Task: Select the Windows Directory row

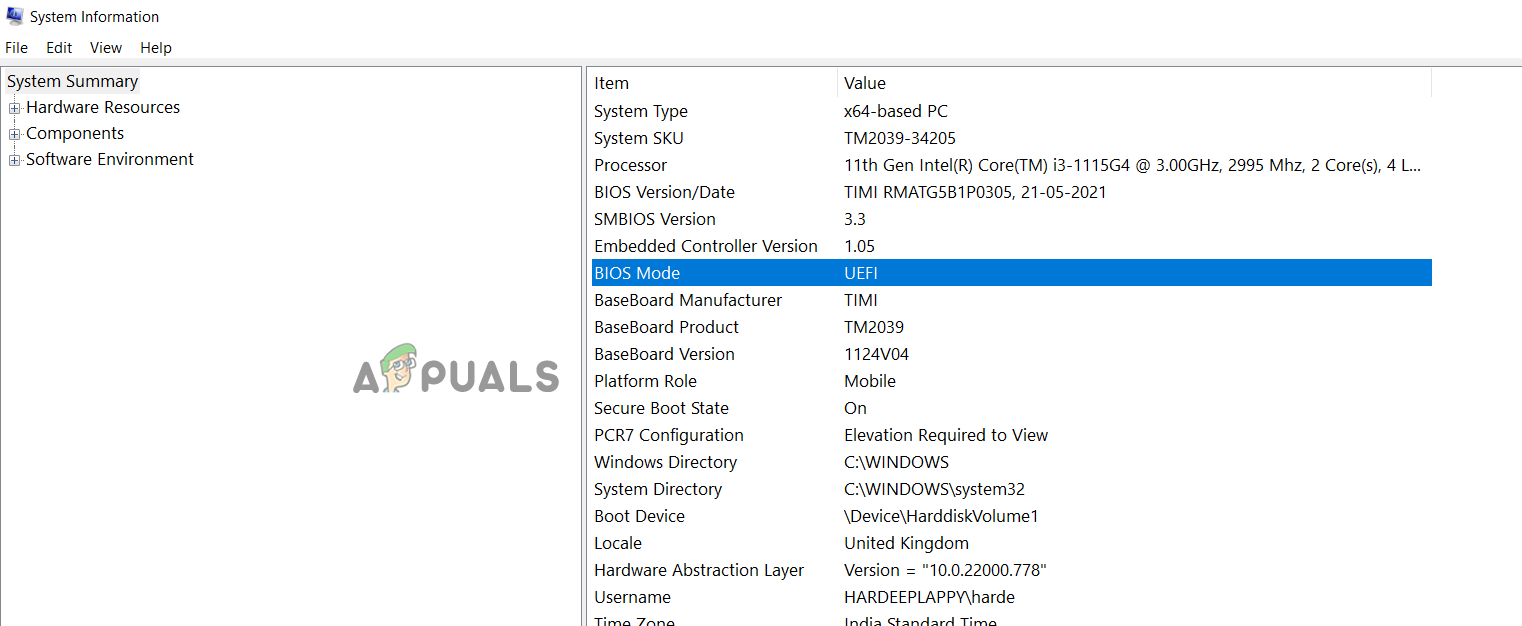Action: [665, 462]
